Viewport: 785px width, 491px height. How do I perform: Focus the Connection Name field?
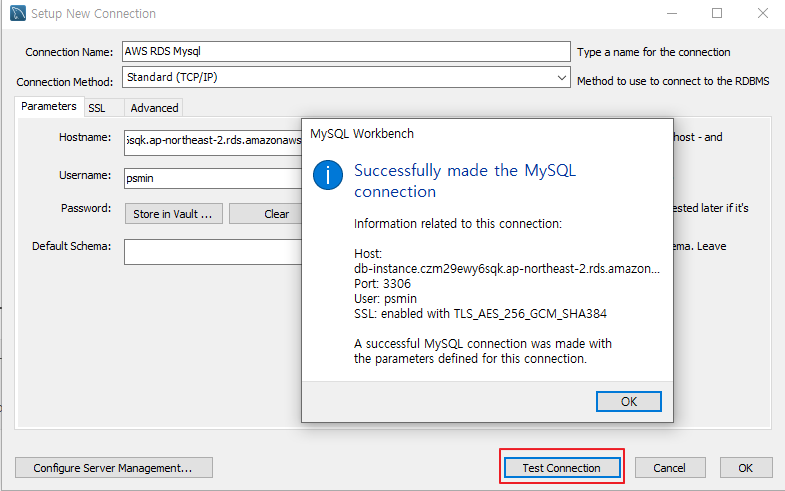coord(346,52)
